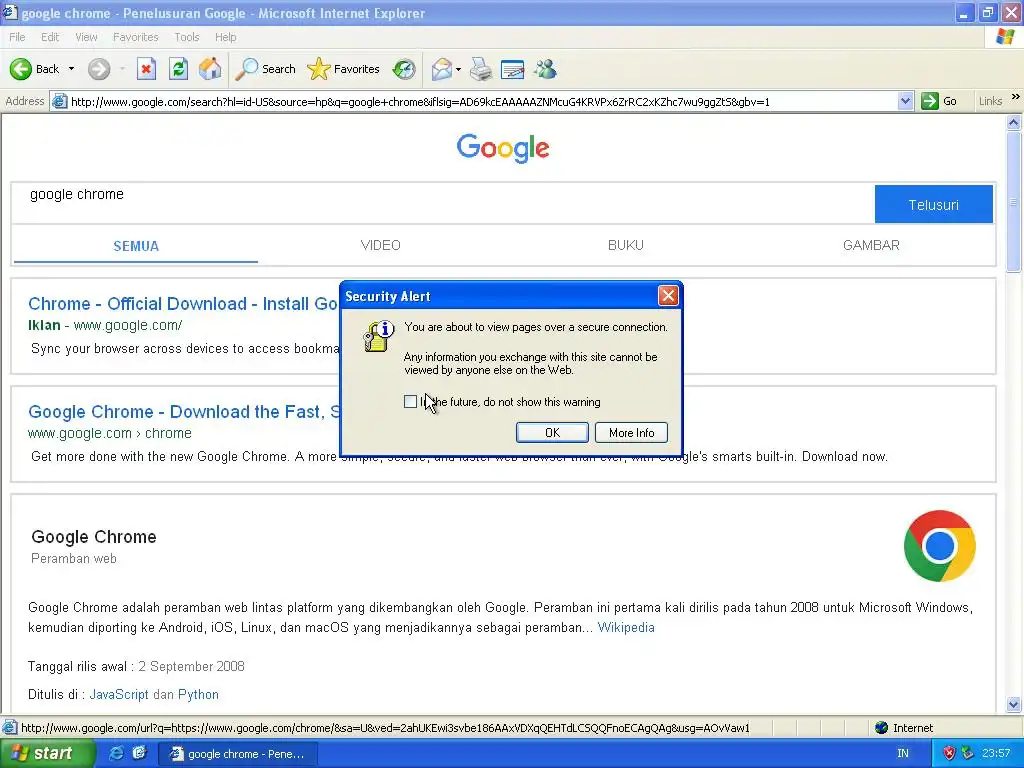The image size is (1024, 768).
Task: Open Favorites star toolbar button
Action: [x=343, y=69]
